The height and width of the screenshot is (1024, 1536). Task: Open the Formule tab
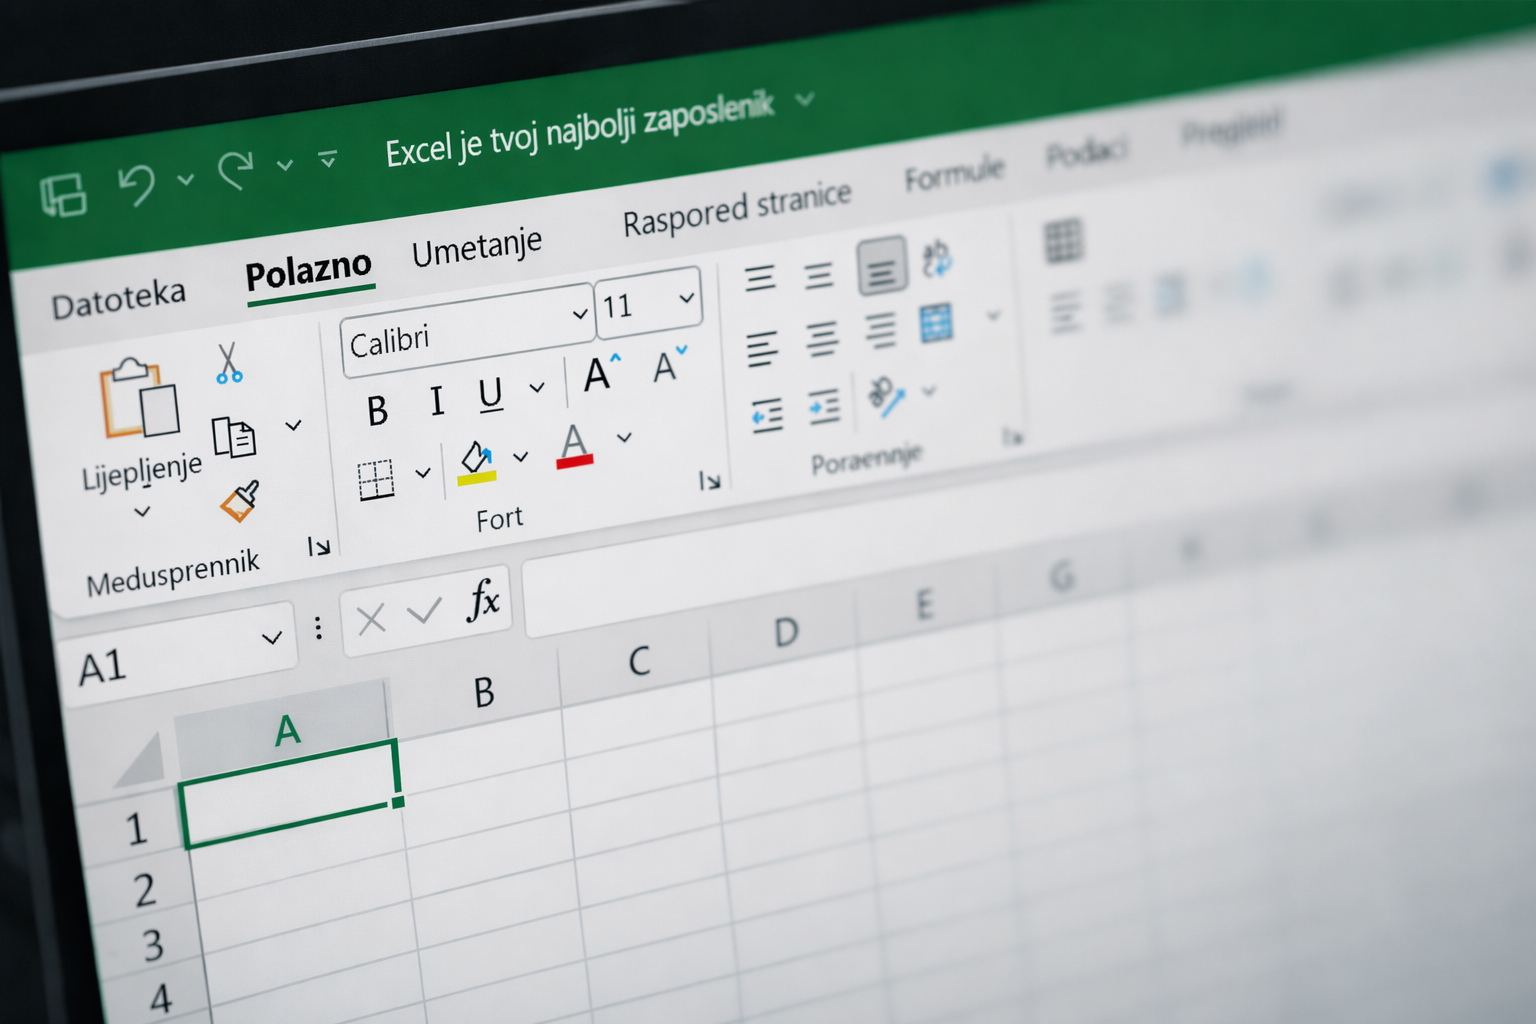(954, 174)
